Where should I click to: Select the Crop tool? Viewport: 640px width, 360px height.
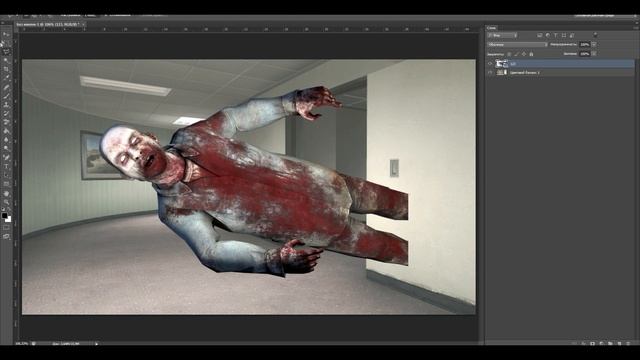[x=6, y=69]
